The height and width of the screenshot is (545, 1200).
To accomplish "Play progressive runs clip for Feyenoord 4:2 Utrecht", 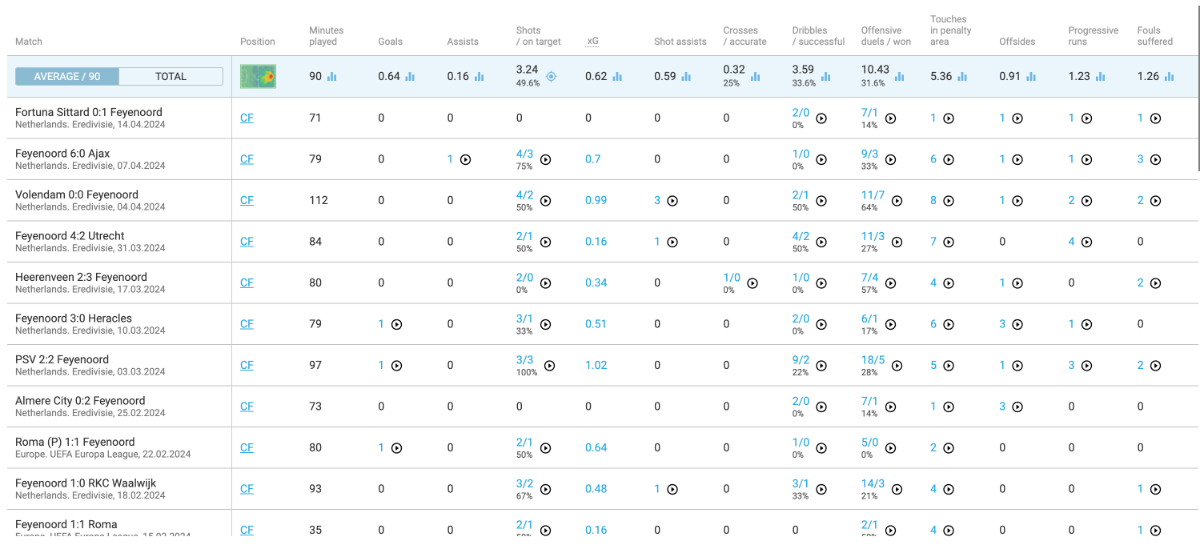I will [1086, 241].
